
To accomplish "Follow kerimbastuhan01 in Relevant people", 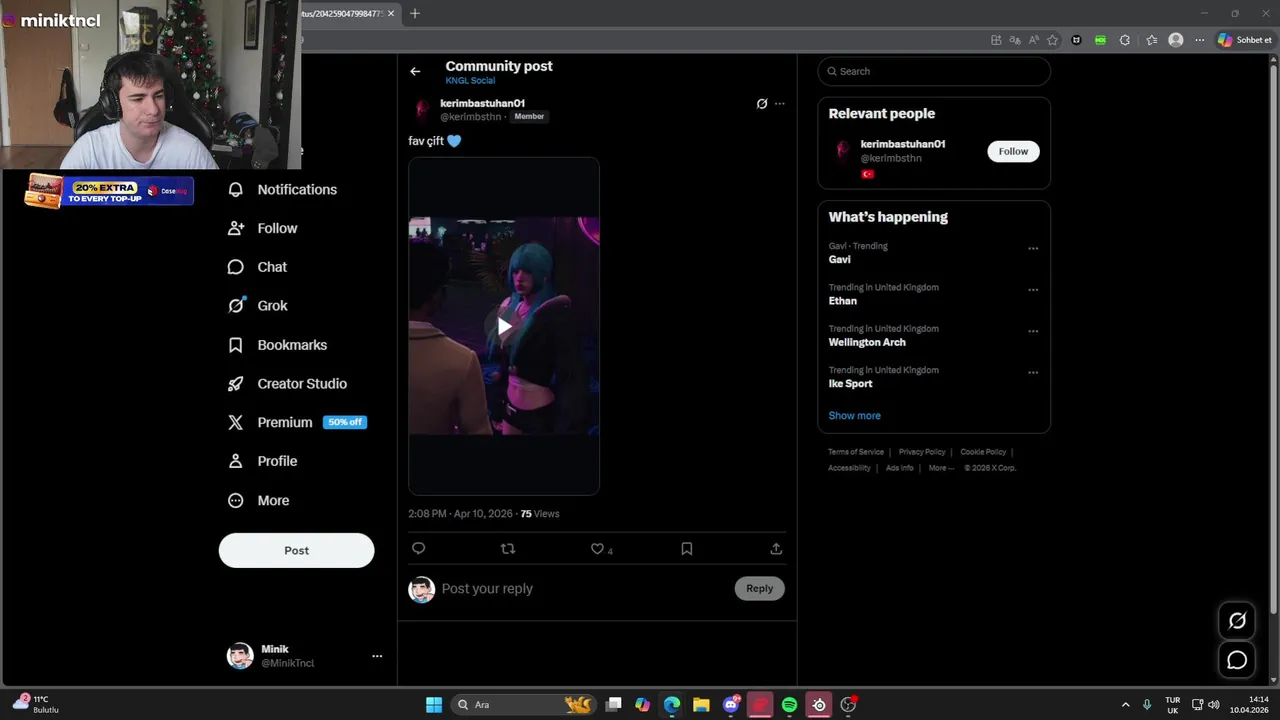I will (x=1013, y=151).
